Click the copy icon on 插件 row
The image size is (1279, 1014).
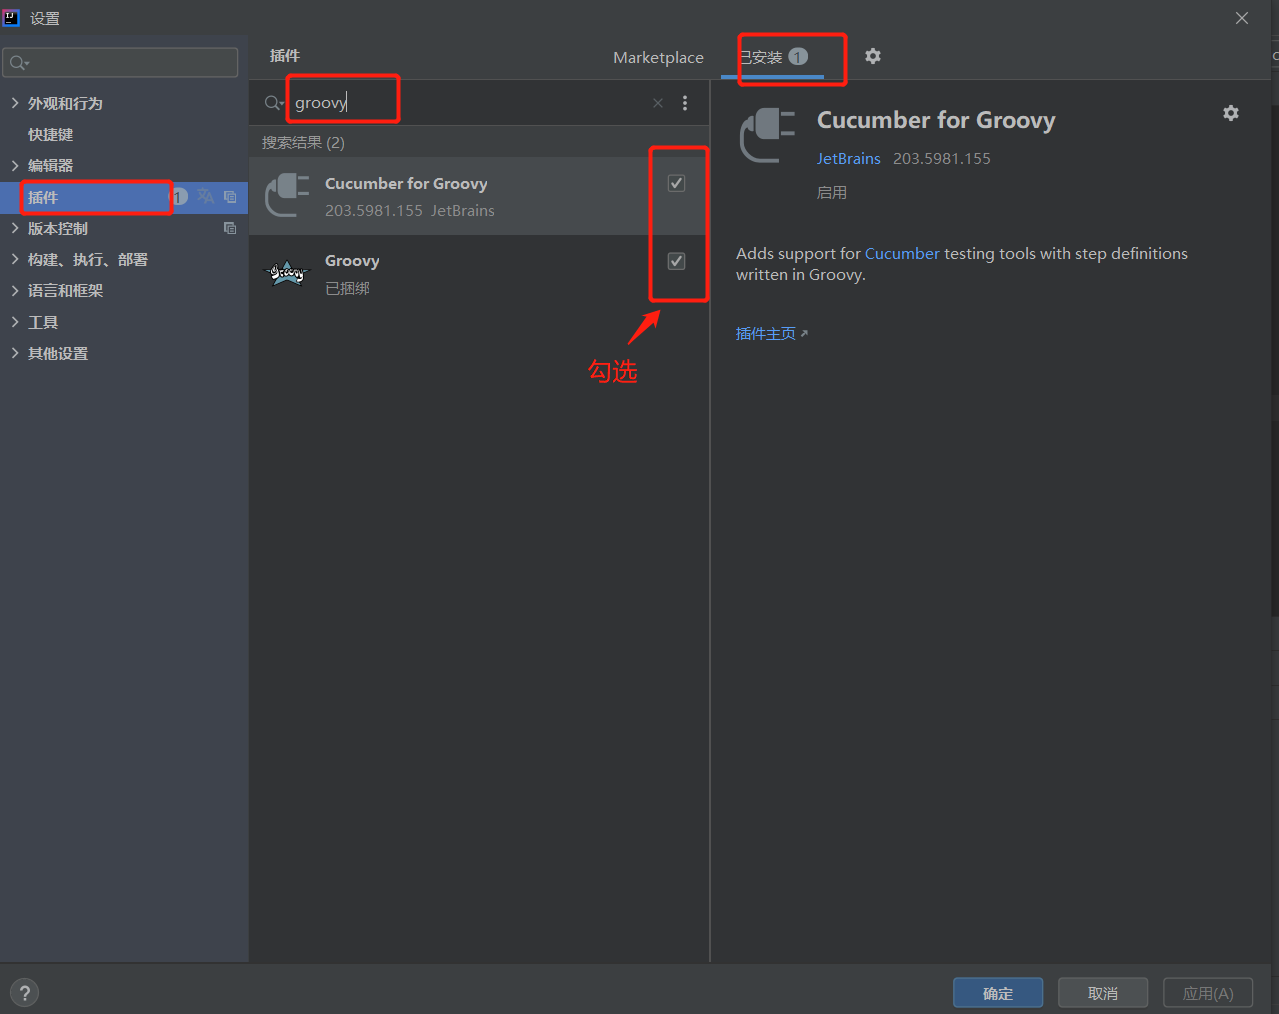(x=230, y=197)
